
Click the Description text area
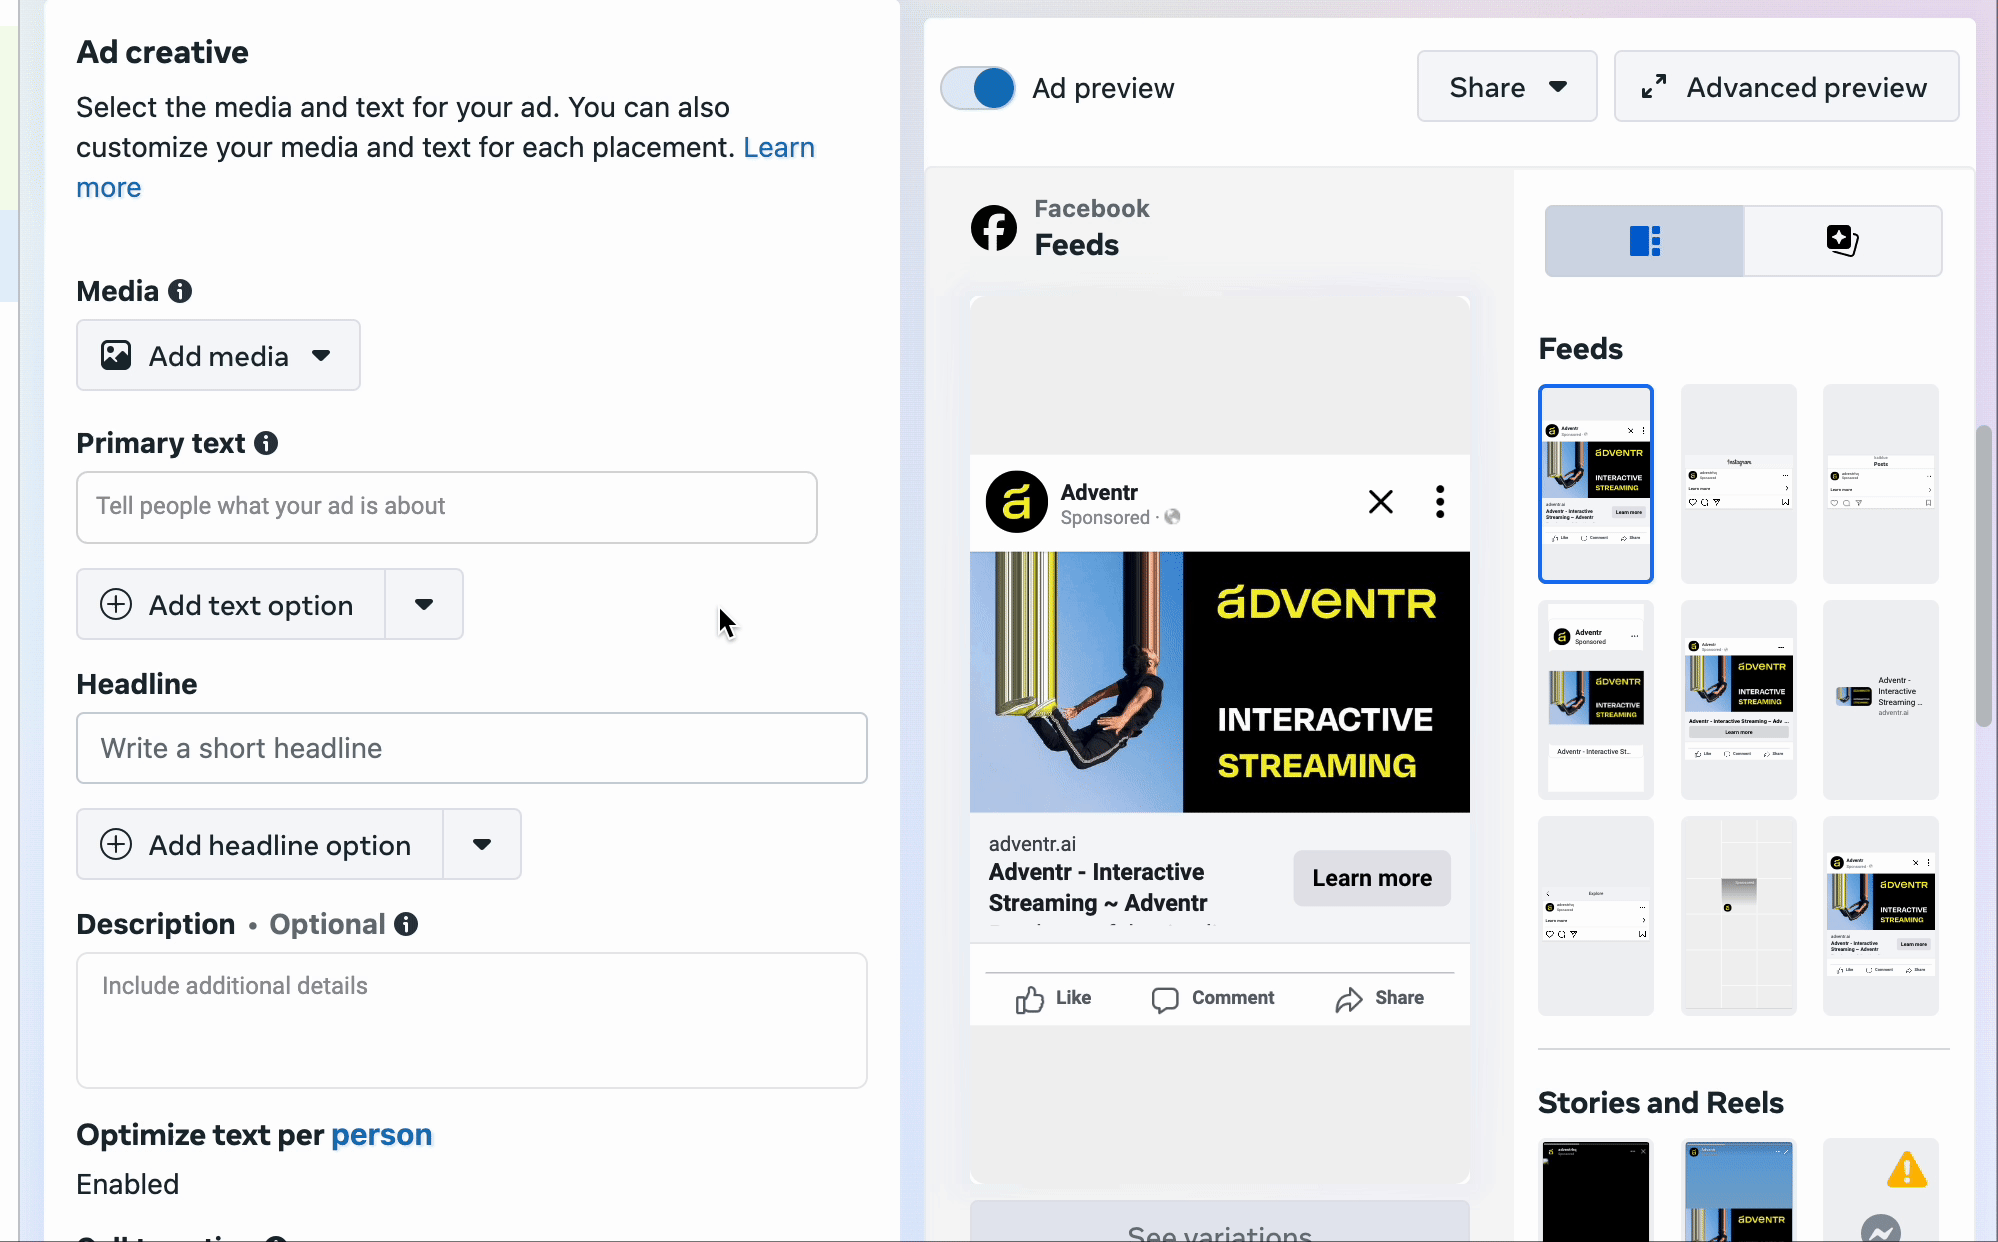(472, 1020)
